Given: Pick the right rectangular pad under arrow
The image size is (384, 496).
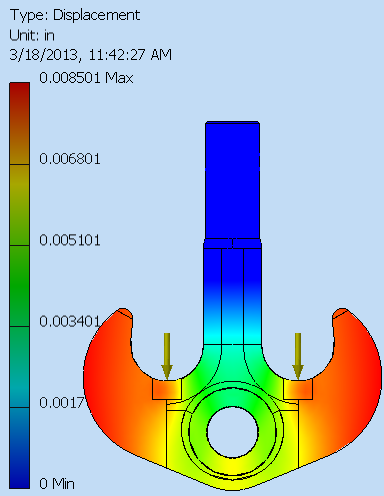Looking at the screenshot, I should tap(298, 389).
